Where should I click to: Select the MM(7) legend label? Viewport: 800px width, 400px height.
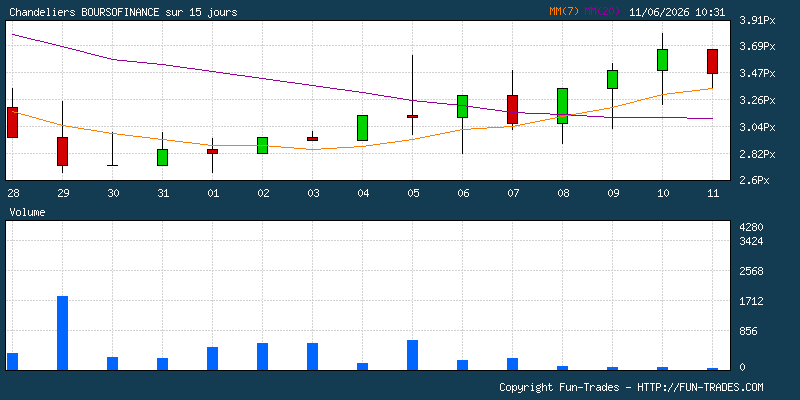tap(564, 11)
